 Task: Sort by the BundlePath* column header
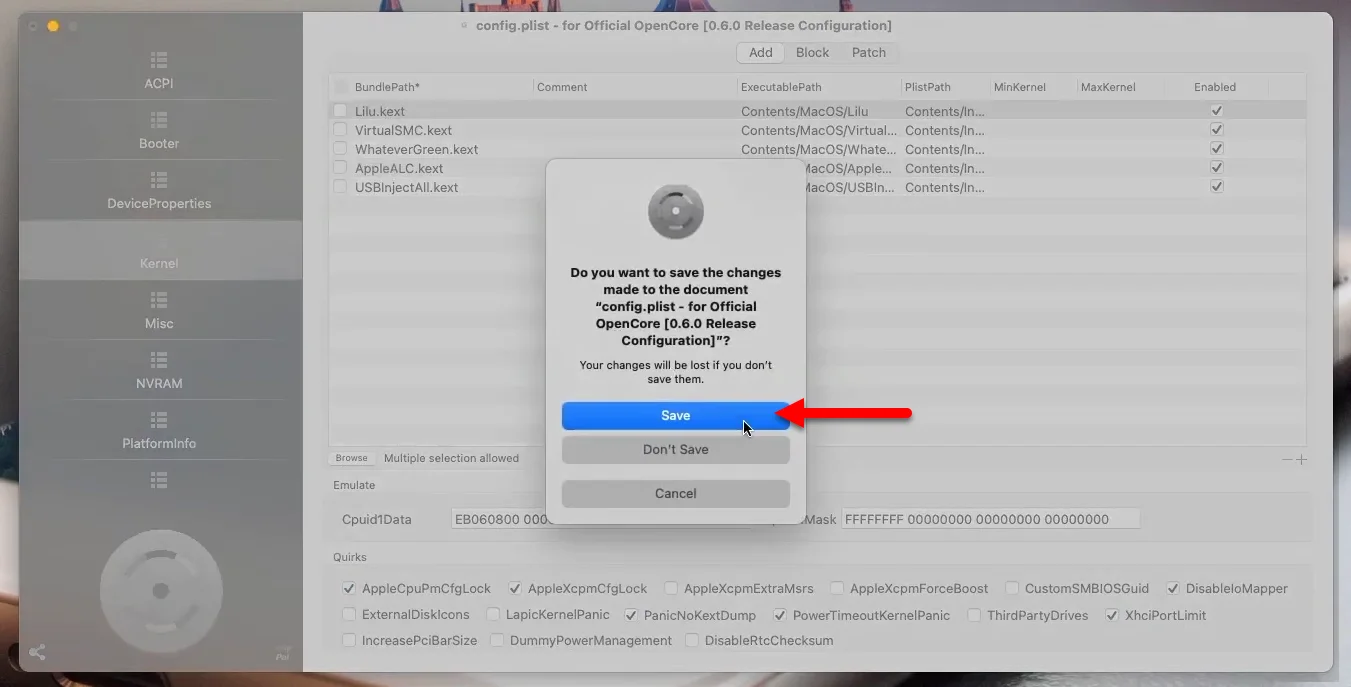(387, 87)
